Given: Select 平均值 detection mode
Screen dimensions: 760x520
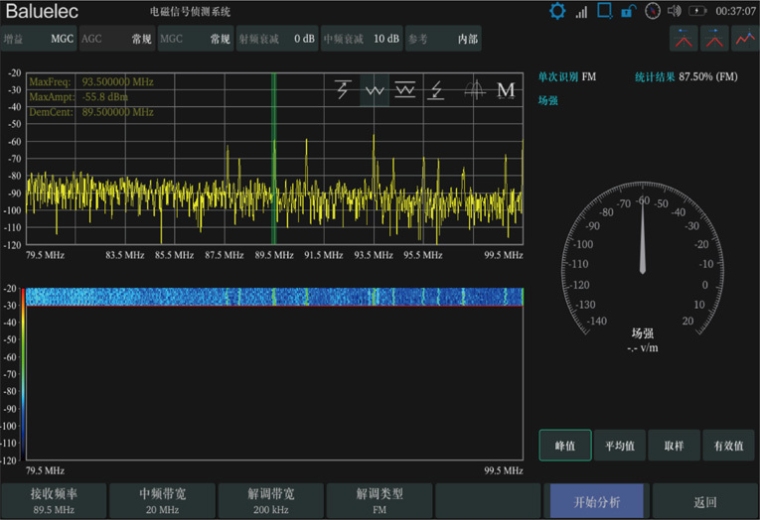Looking at the screenshot, I should 619,446.
